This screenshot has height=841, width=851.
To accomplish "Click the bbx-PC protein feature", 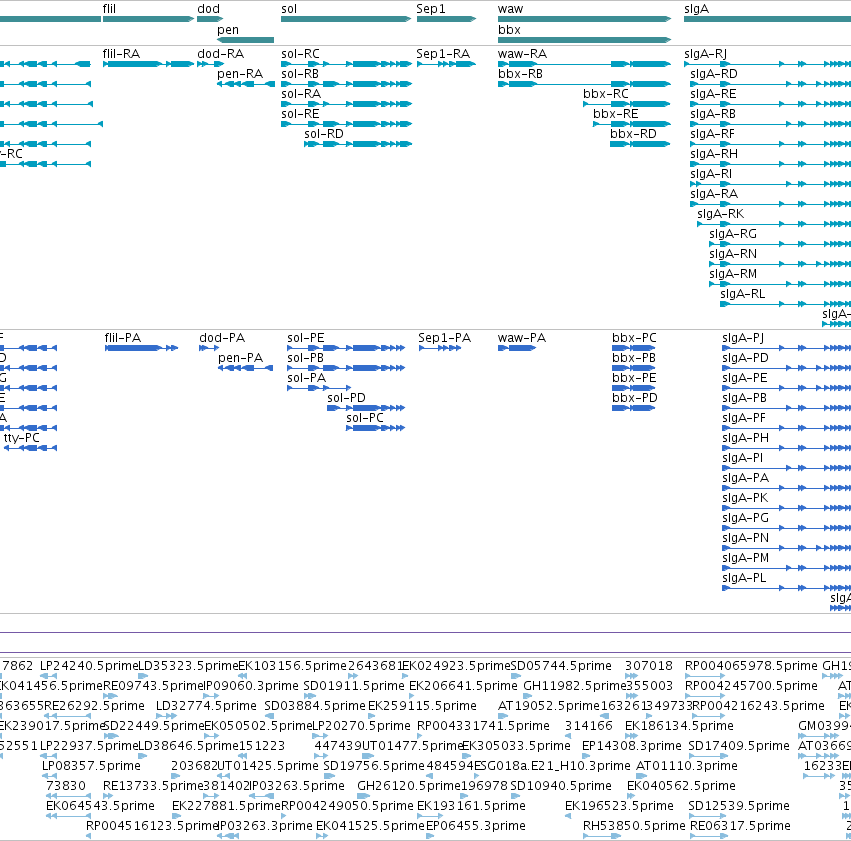I will [633, 348].
